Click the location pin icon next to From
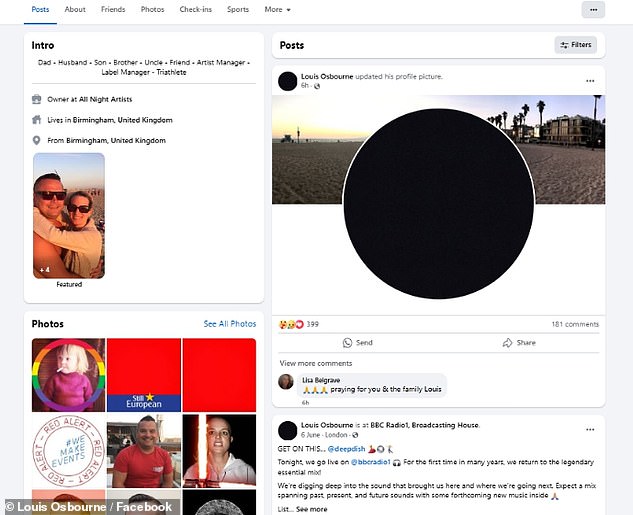The image size is (633, 515). tap(36, 140)
